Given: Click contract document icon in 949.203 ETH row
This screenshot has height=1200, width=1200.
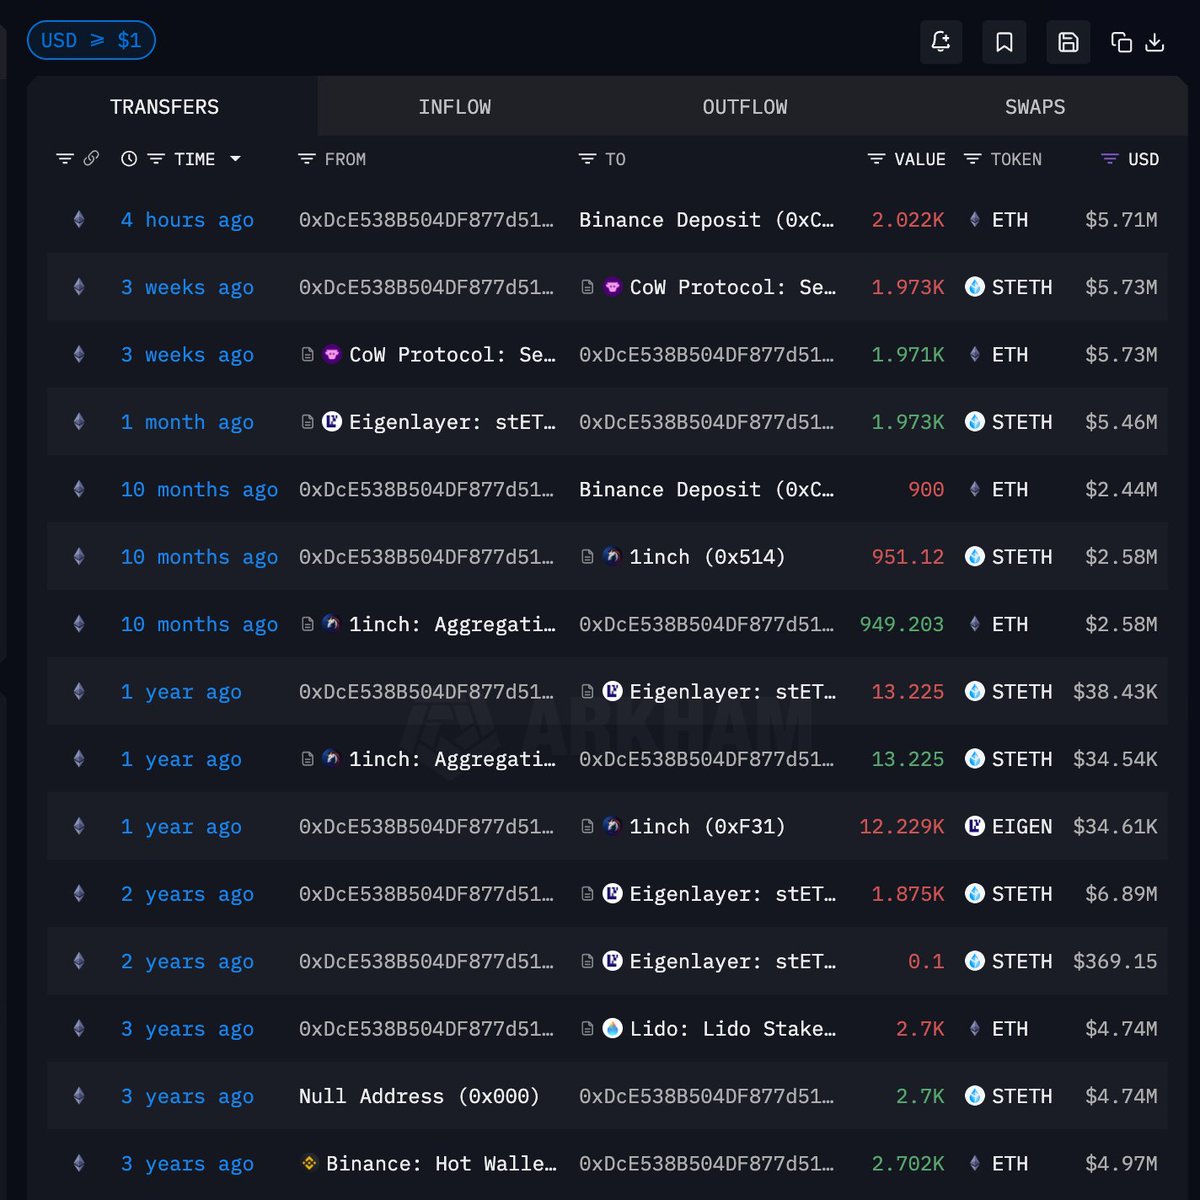Looking at the screenshot, I should click(308, 625).
